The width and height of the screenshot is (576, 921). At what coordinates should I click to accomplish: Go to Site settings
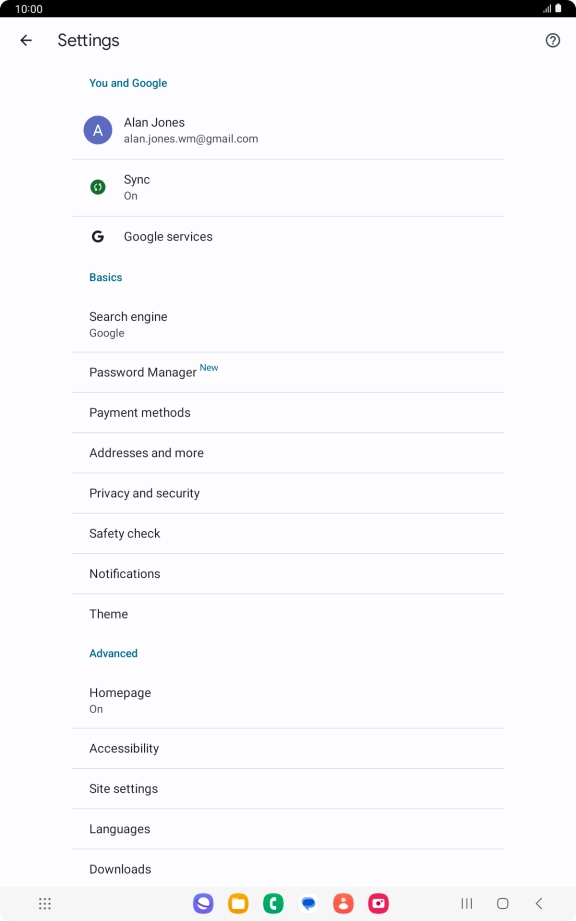pyautogui.click(x=288, y=789)
